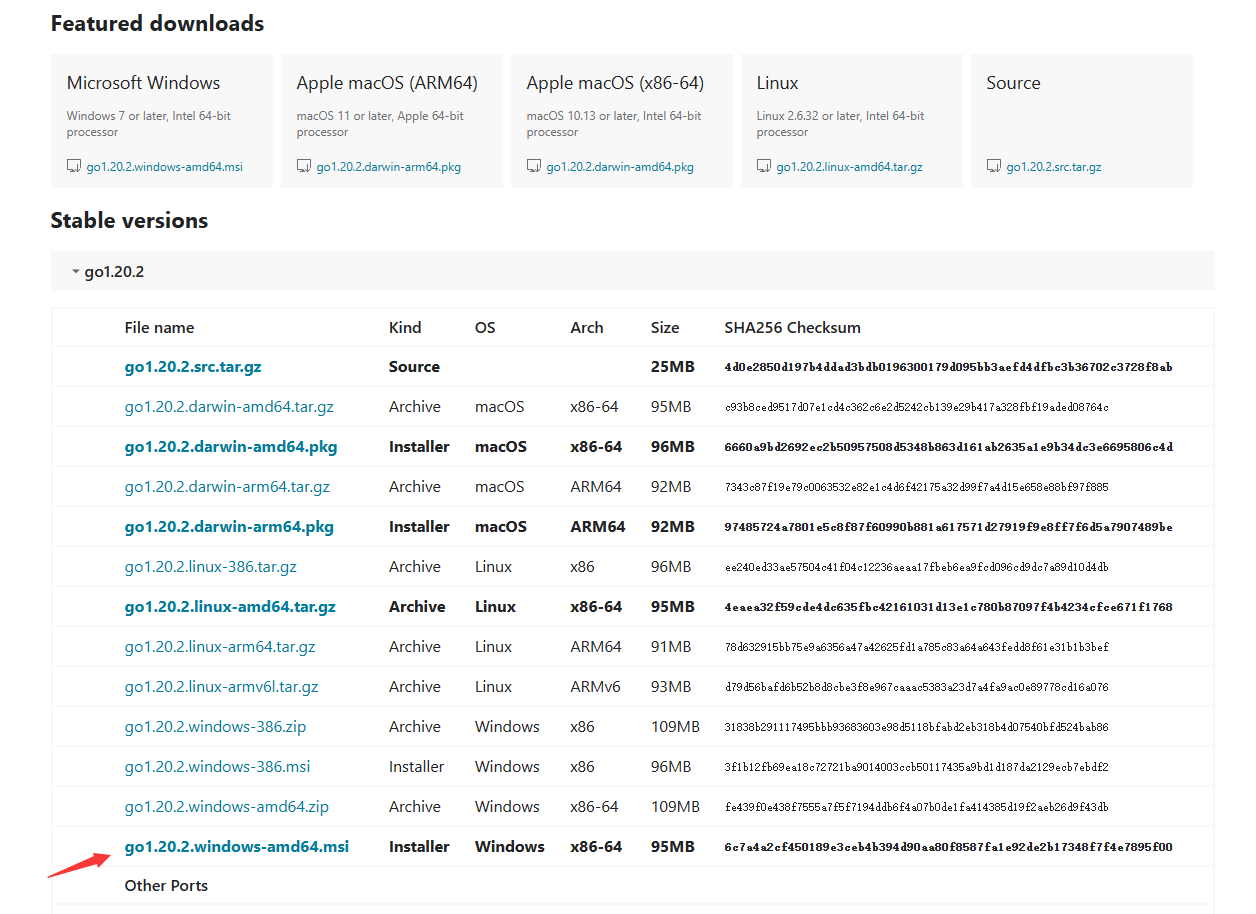The width and height of the screenshot is (1256, 914).
Task: Click the Stable versions heading
Action: [x=130, y=221]
